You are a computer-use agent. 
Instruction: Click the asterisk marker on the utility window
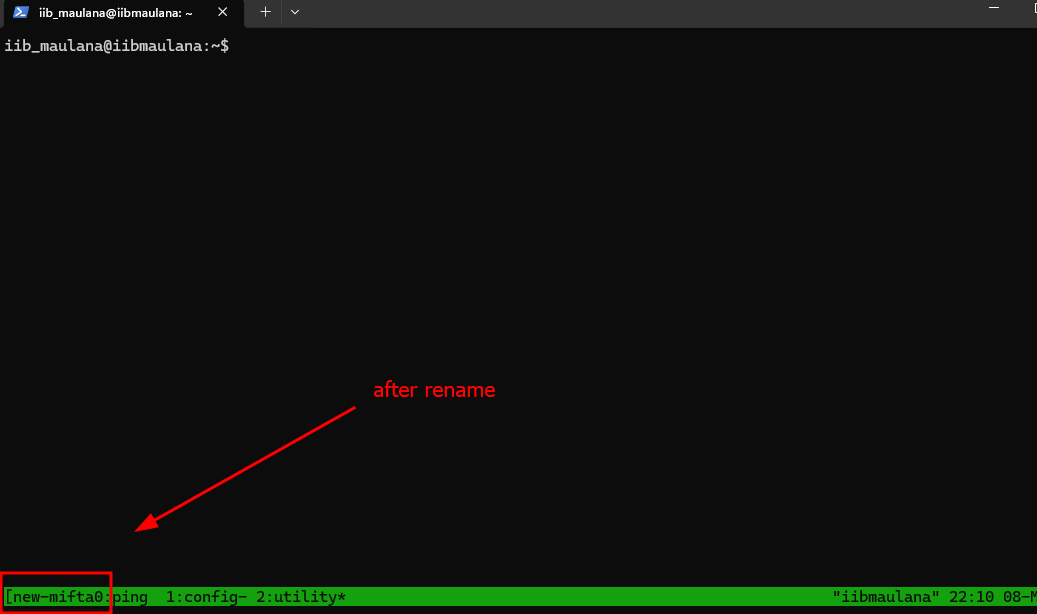(x=340, y=596)
